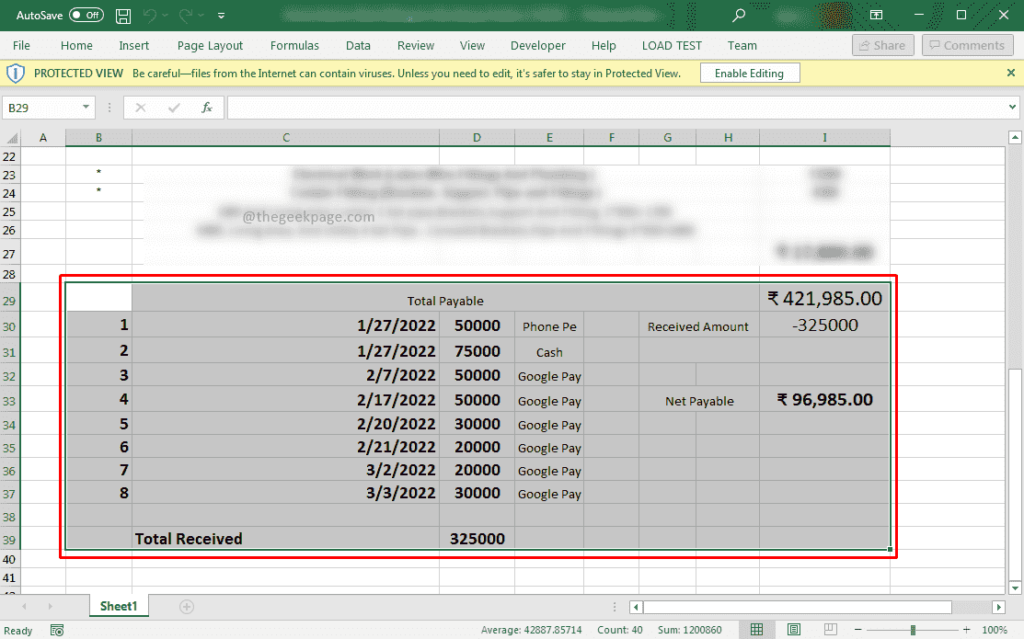Click the Save icon in Quick Access Toolbar

pos(123,15)
